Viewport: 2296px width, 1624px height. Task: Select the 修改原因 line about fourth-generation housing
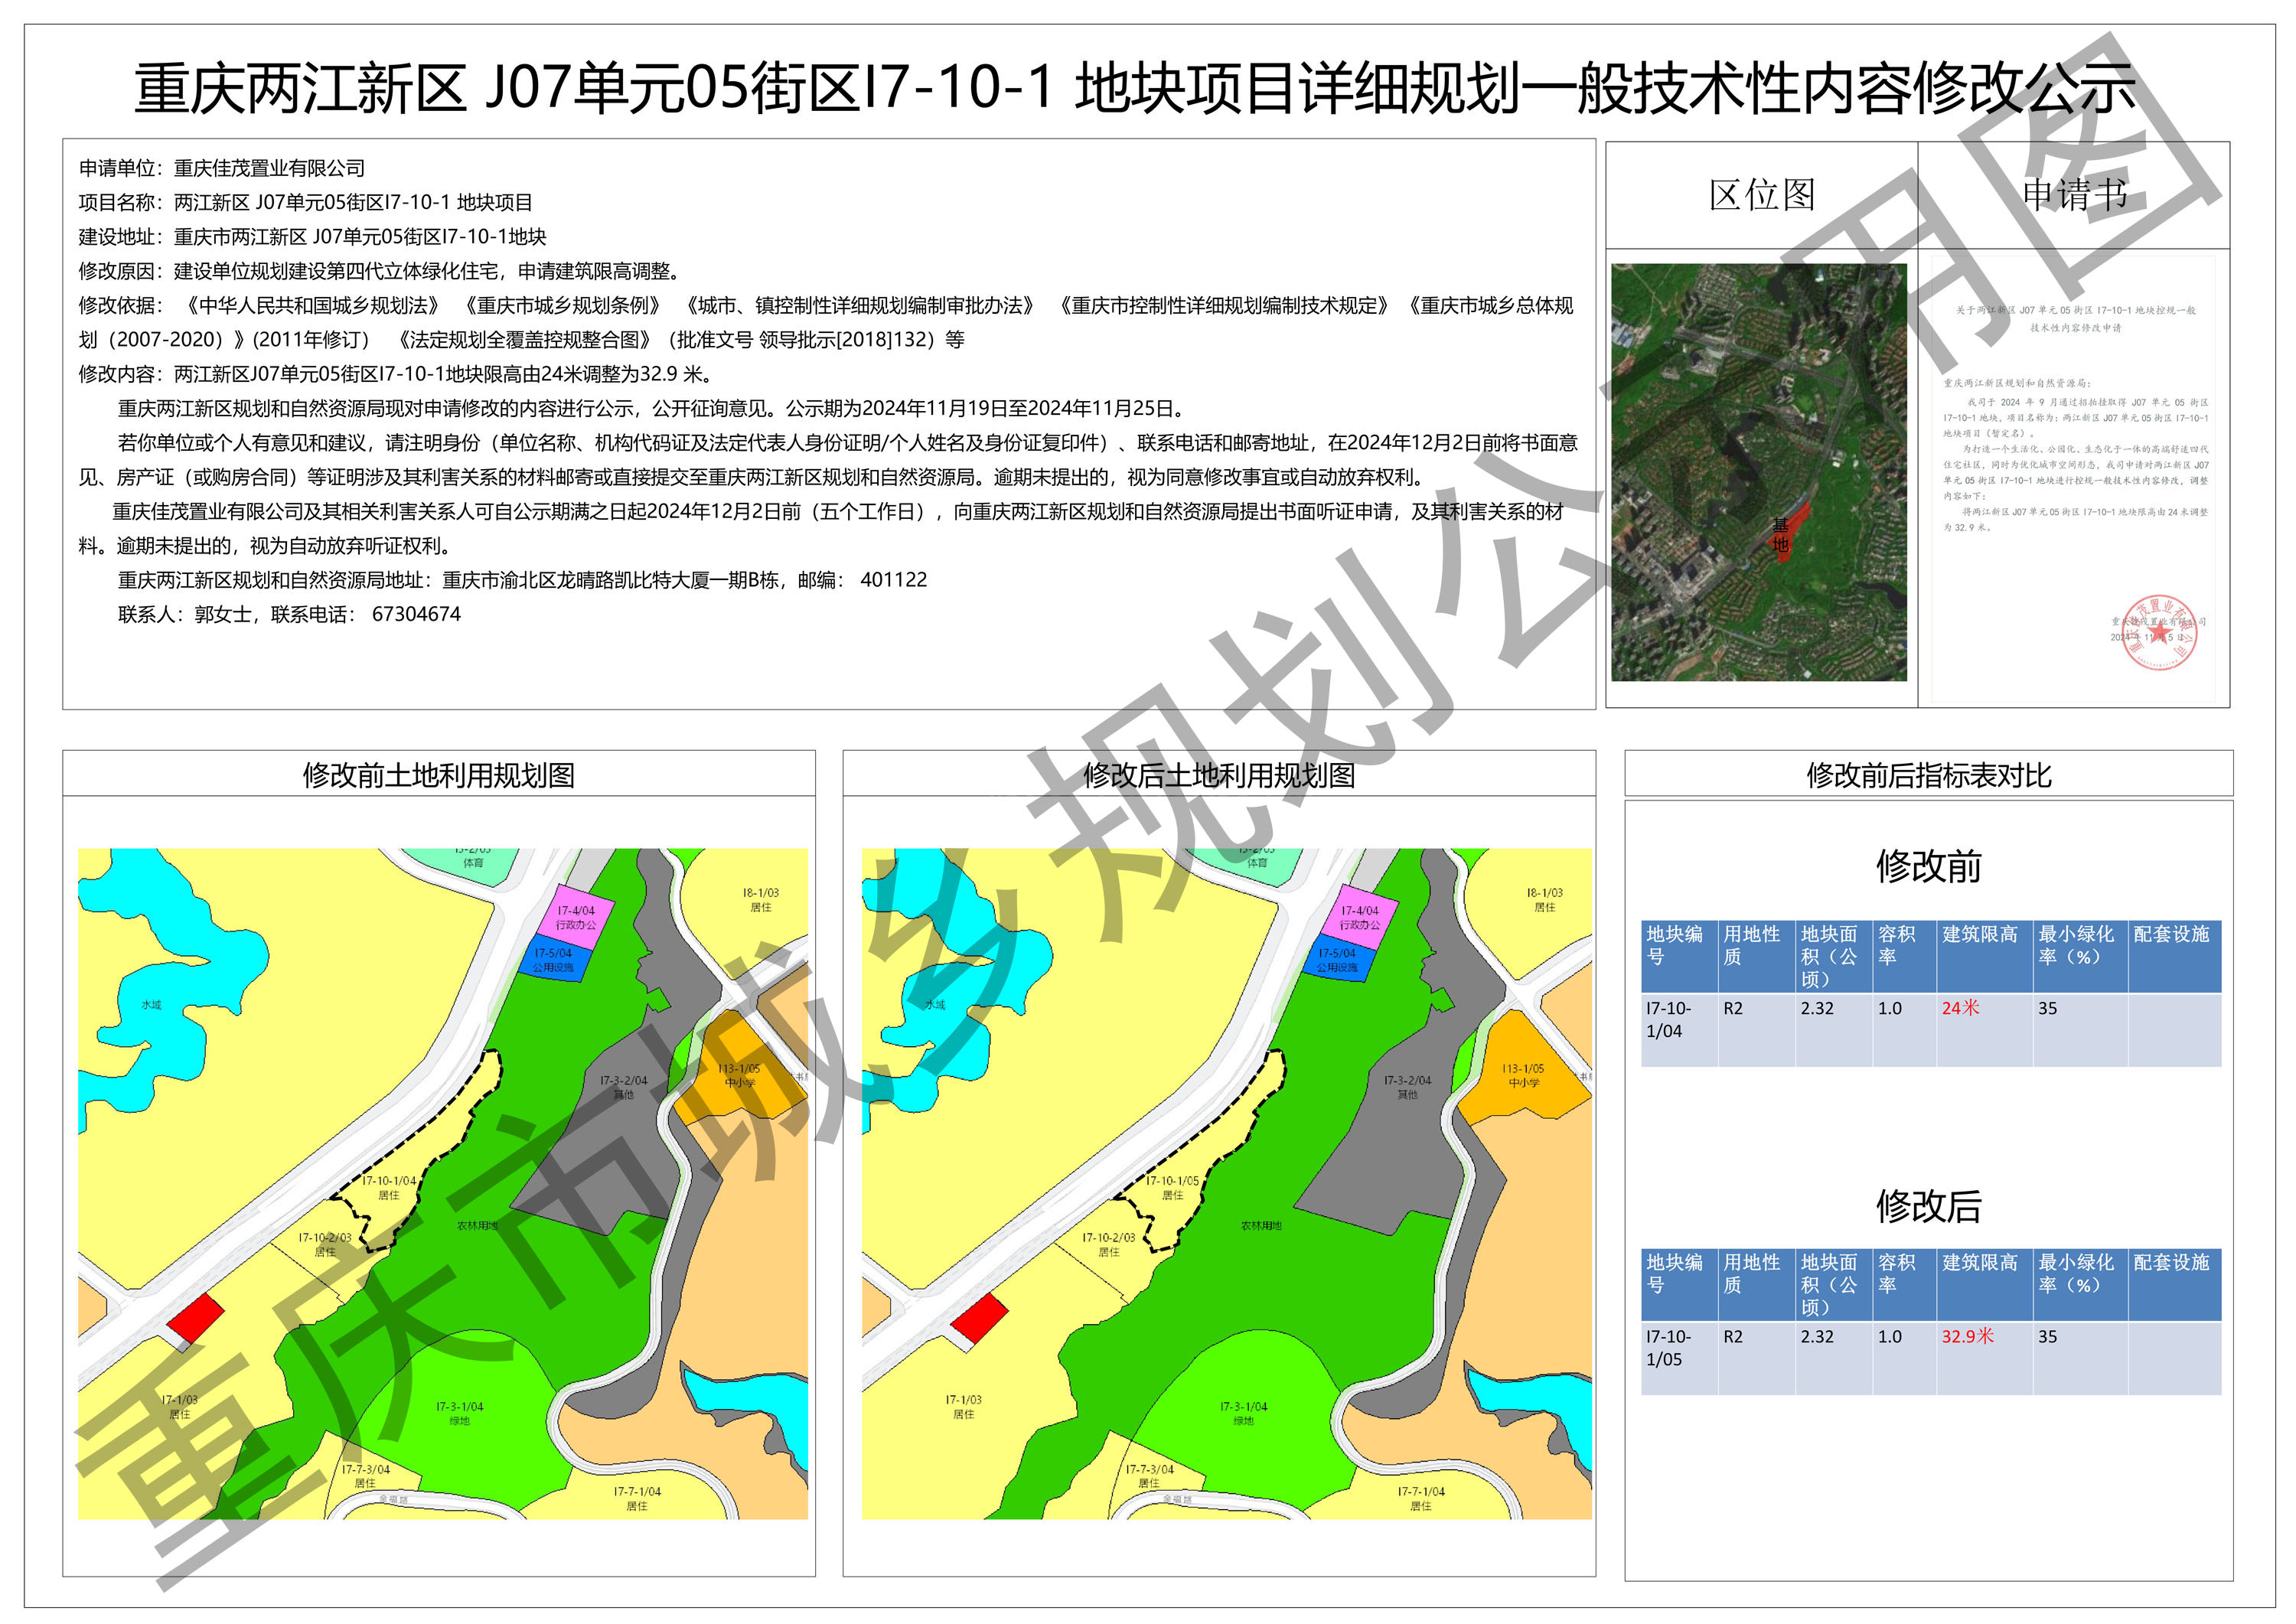point(381,271)
